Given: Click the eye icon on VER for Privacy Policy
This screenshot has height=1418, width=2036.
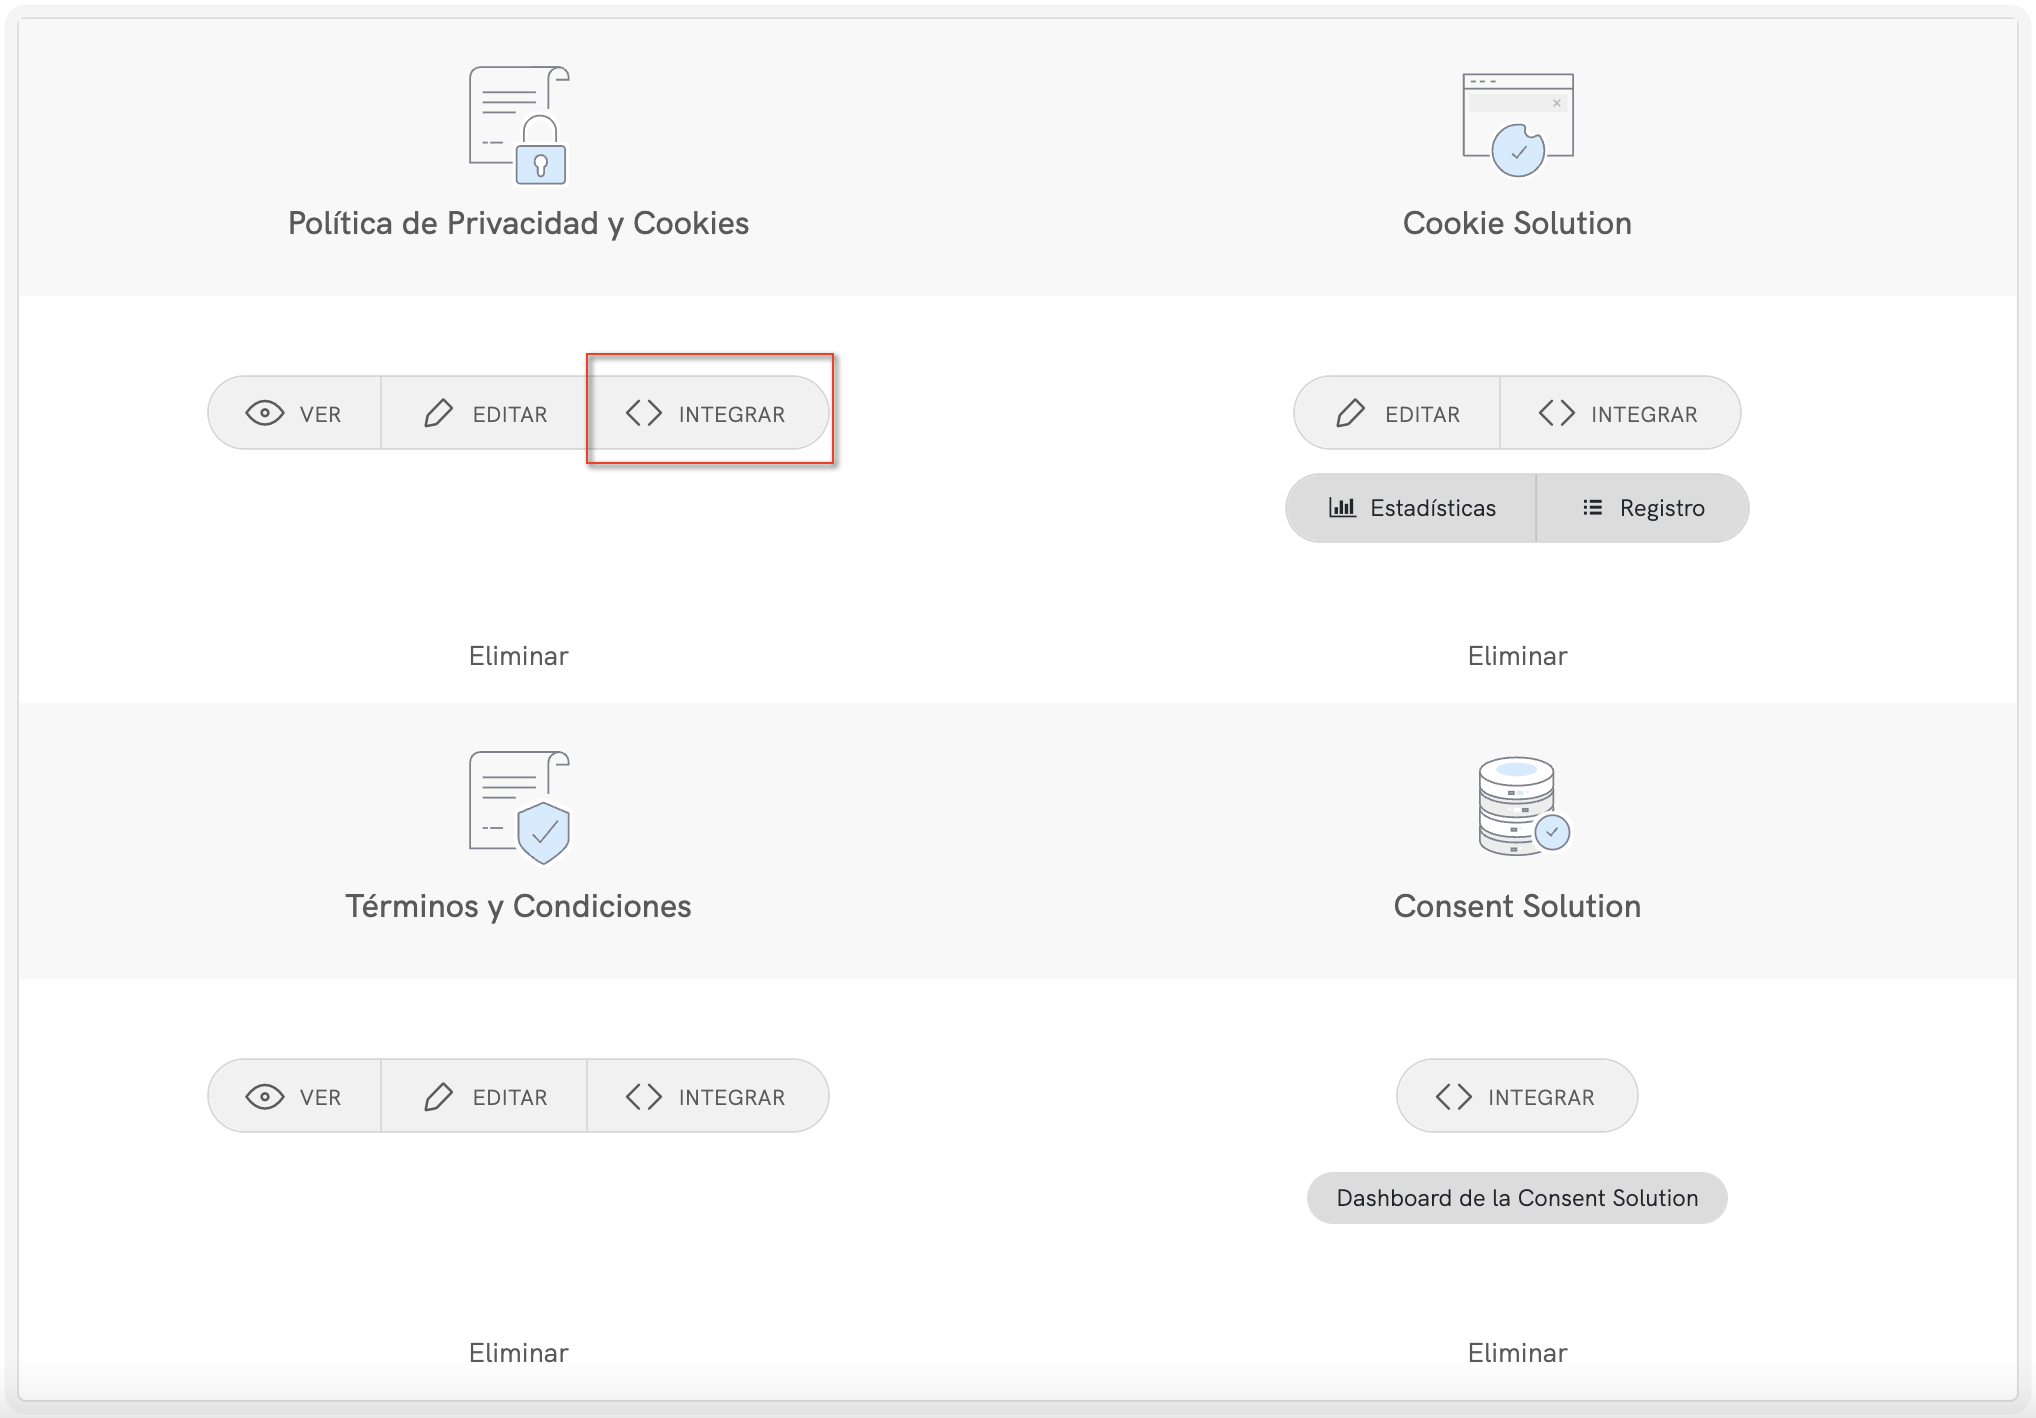Looking at the screenshot, I should click(264, 412).
